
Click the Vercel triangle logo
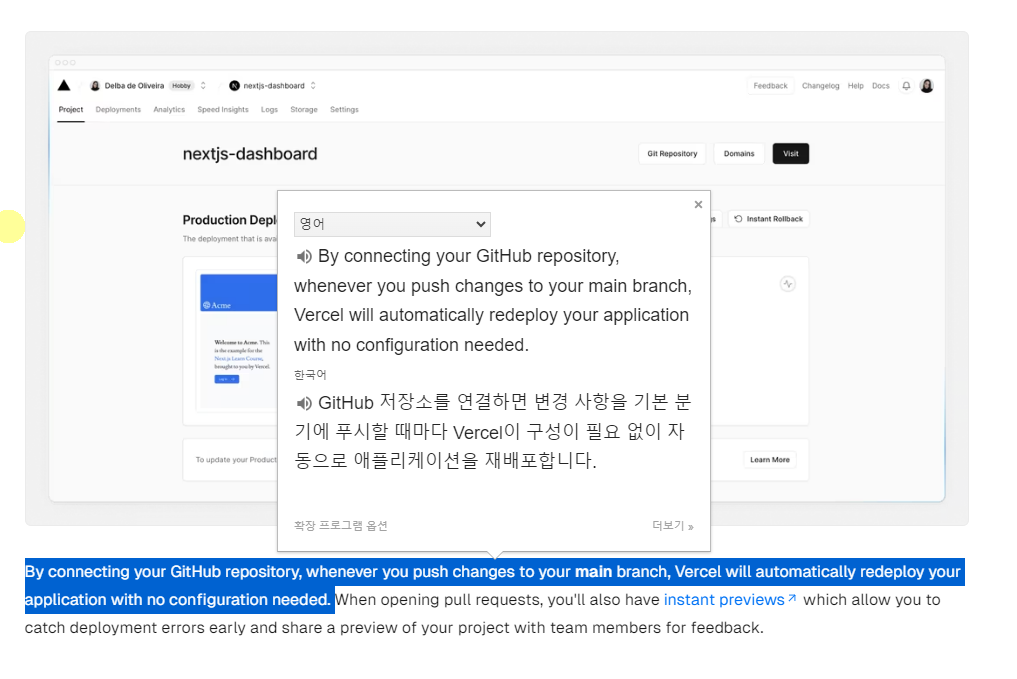point(64,85)
